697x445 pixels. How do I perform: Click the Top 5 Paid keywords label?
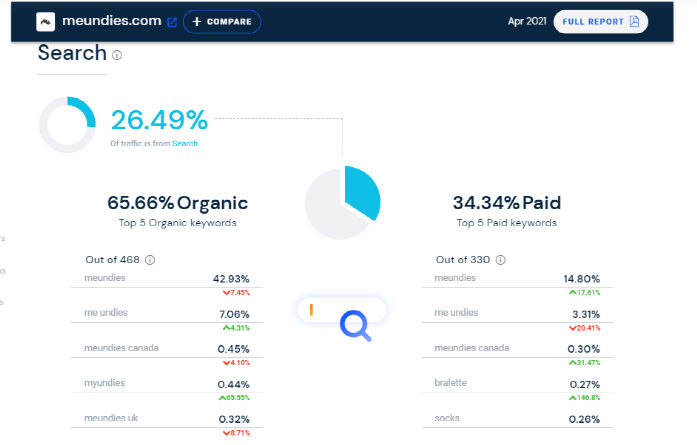(506, 223)
